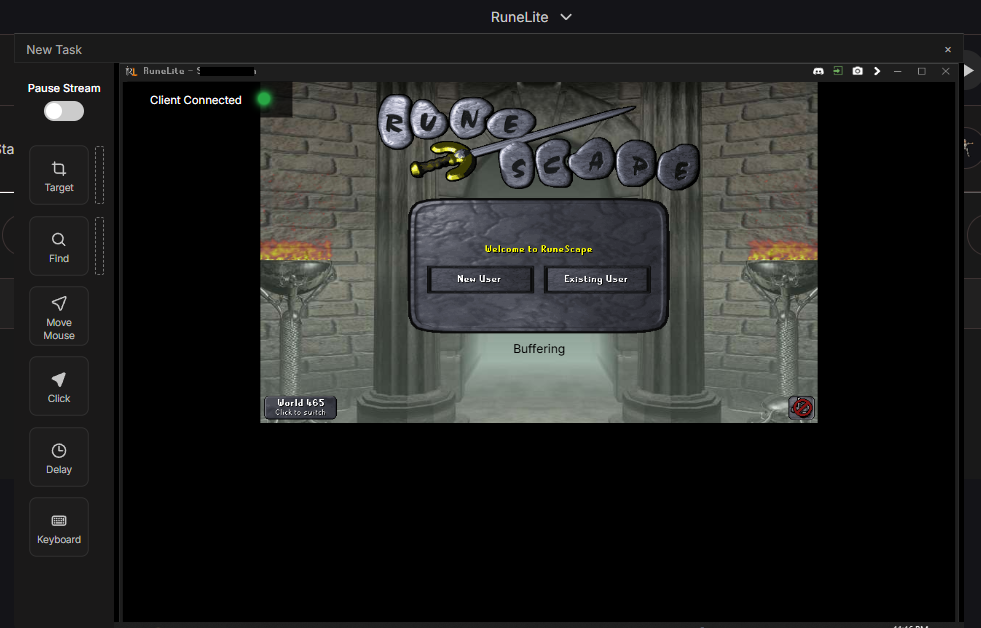This screenshot has height=628, width=981.
Task: Click the dashed slot beside Find
Action: (99, 246)
